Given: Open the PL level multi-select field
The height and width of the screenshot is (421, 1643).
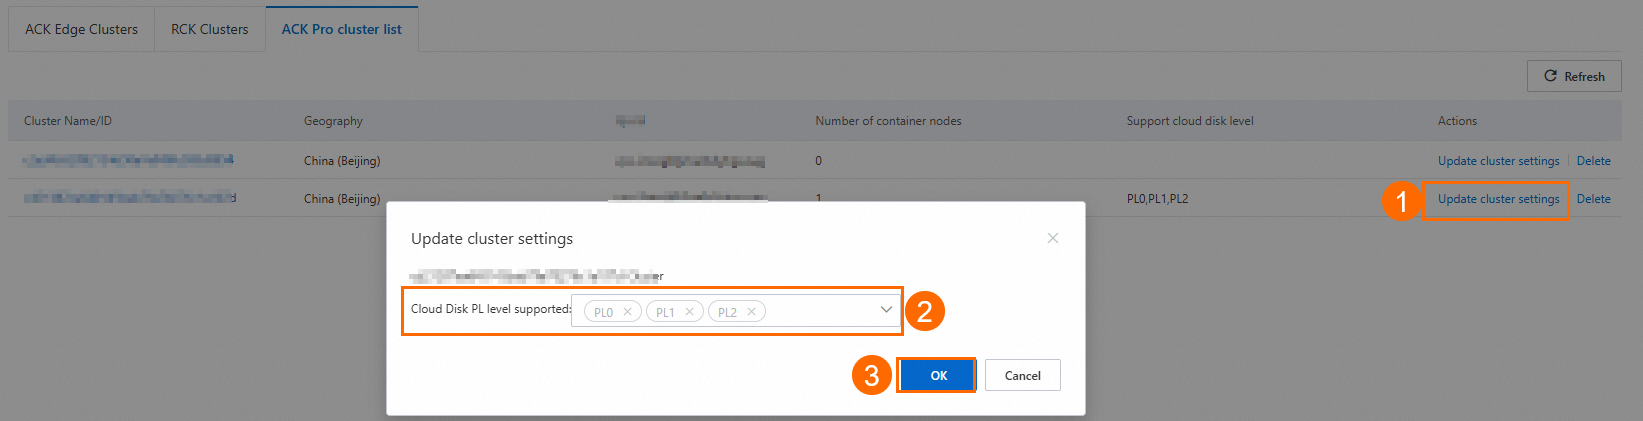Looking at the screenshot, I should [735, 310].
